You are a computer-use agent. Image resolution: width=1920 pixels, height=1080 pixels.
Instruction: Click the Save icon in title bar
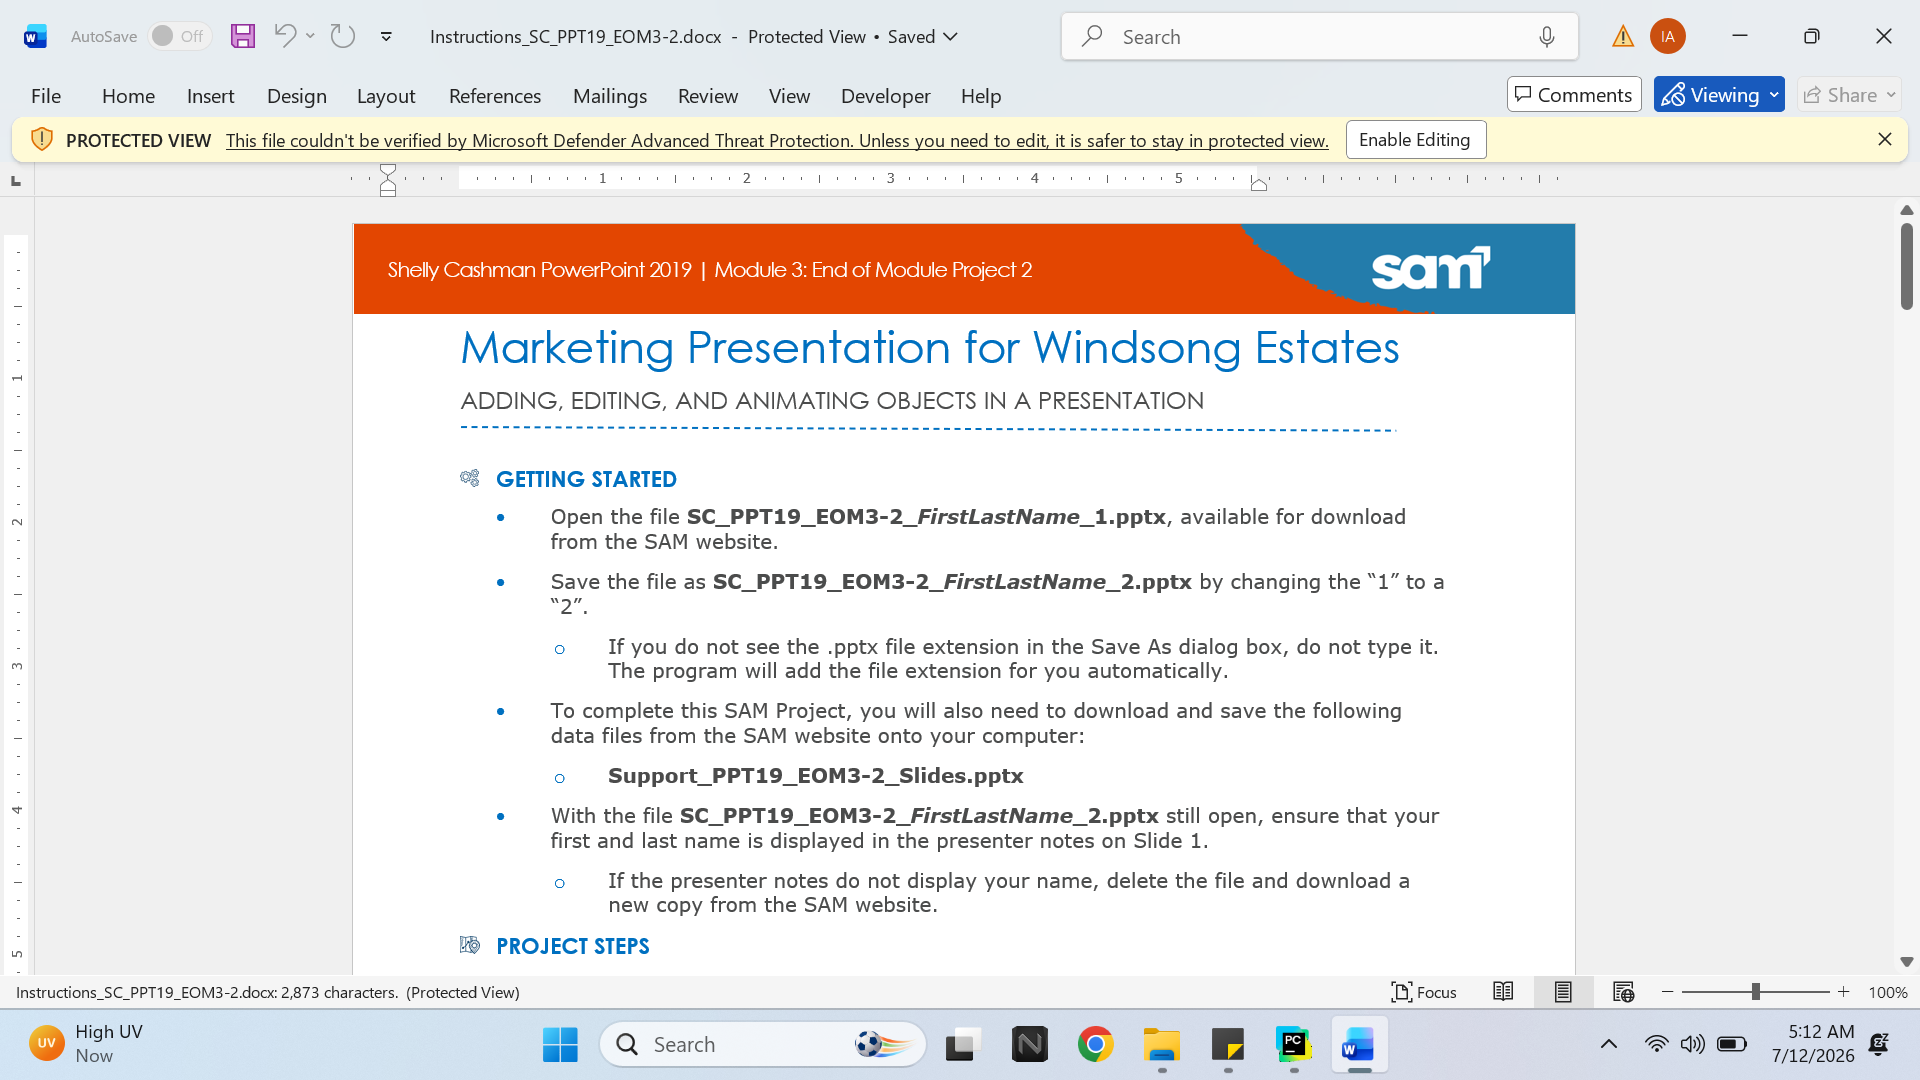[243, 37]
